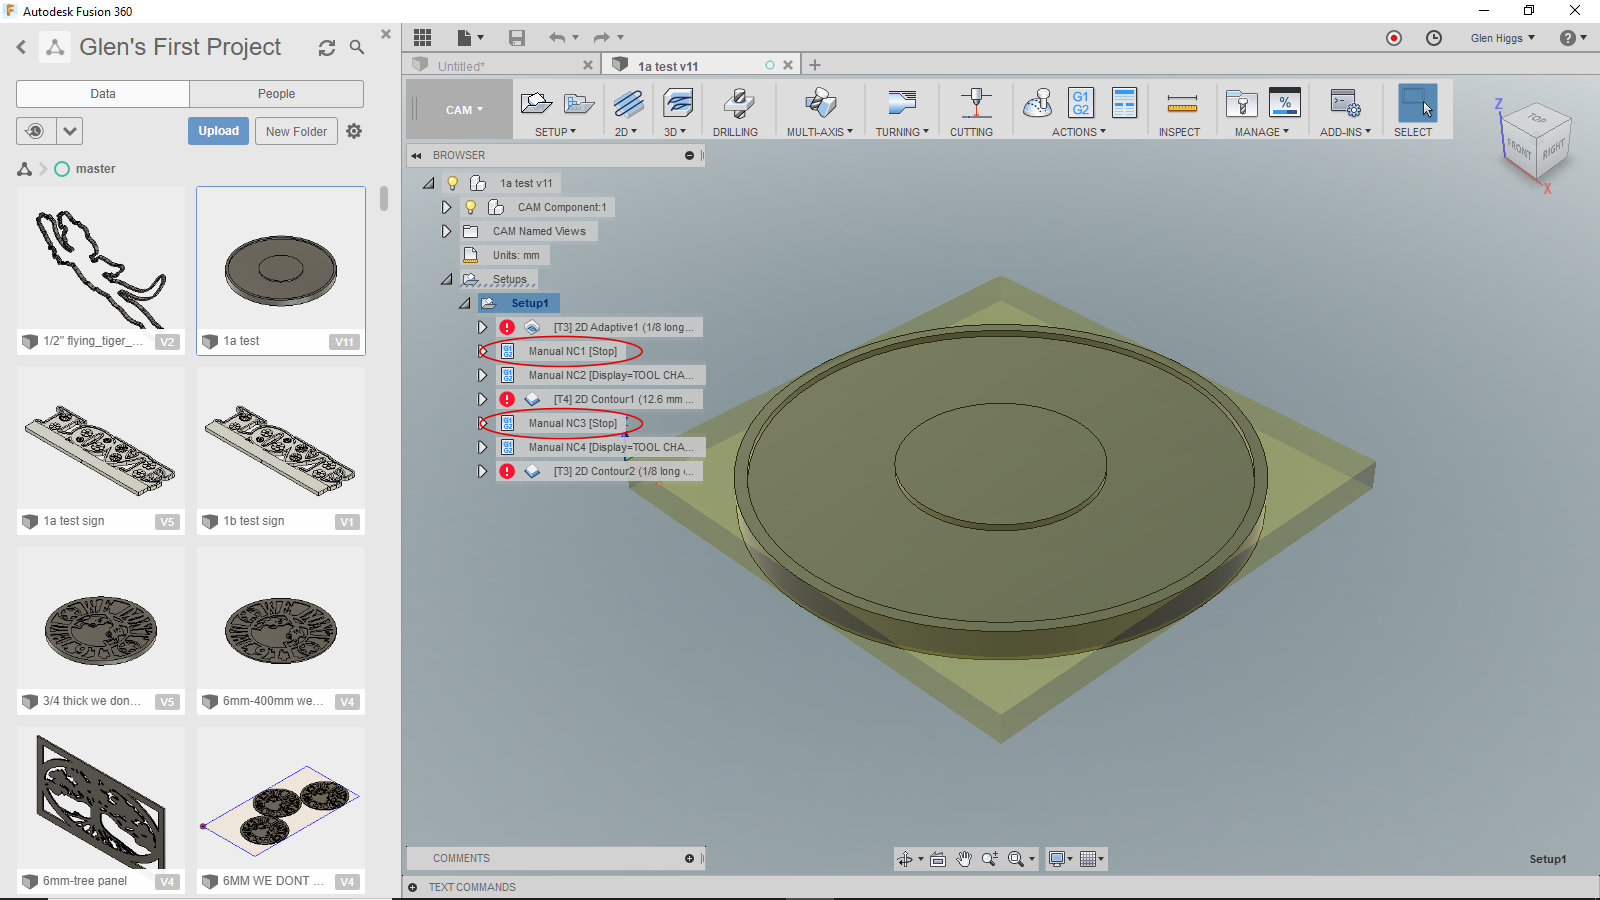Add a new document tab
The height and width of the screenshot is (900, 1600).
coord(815,65)
